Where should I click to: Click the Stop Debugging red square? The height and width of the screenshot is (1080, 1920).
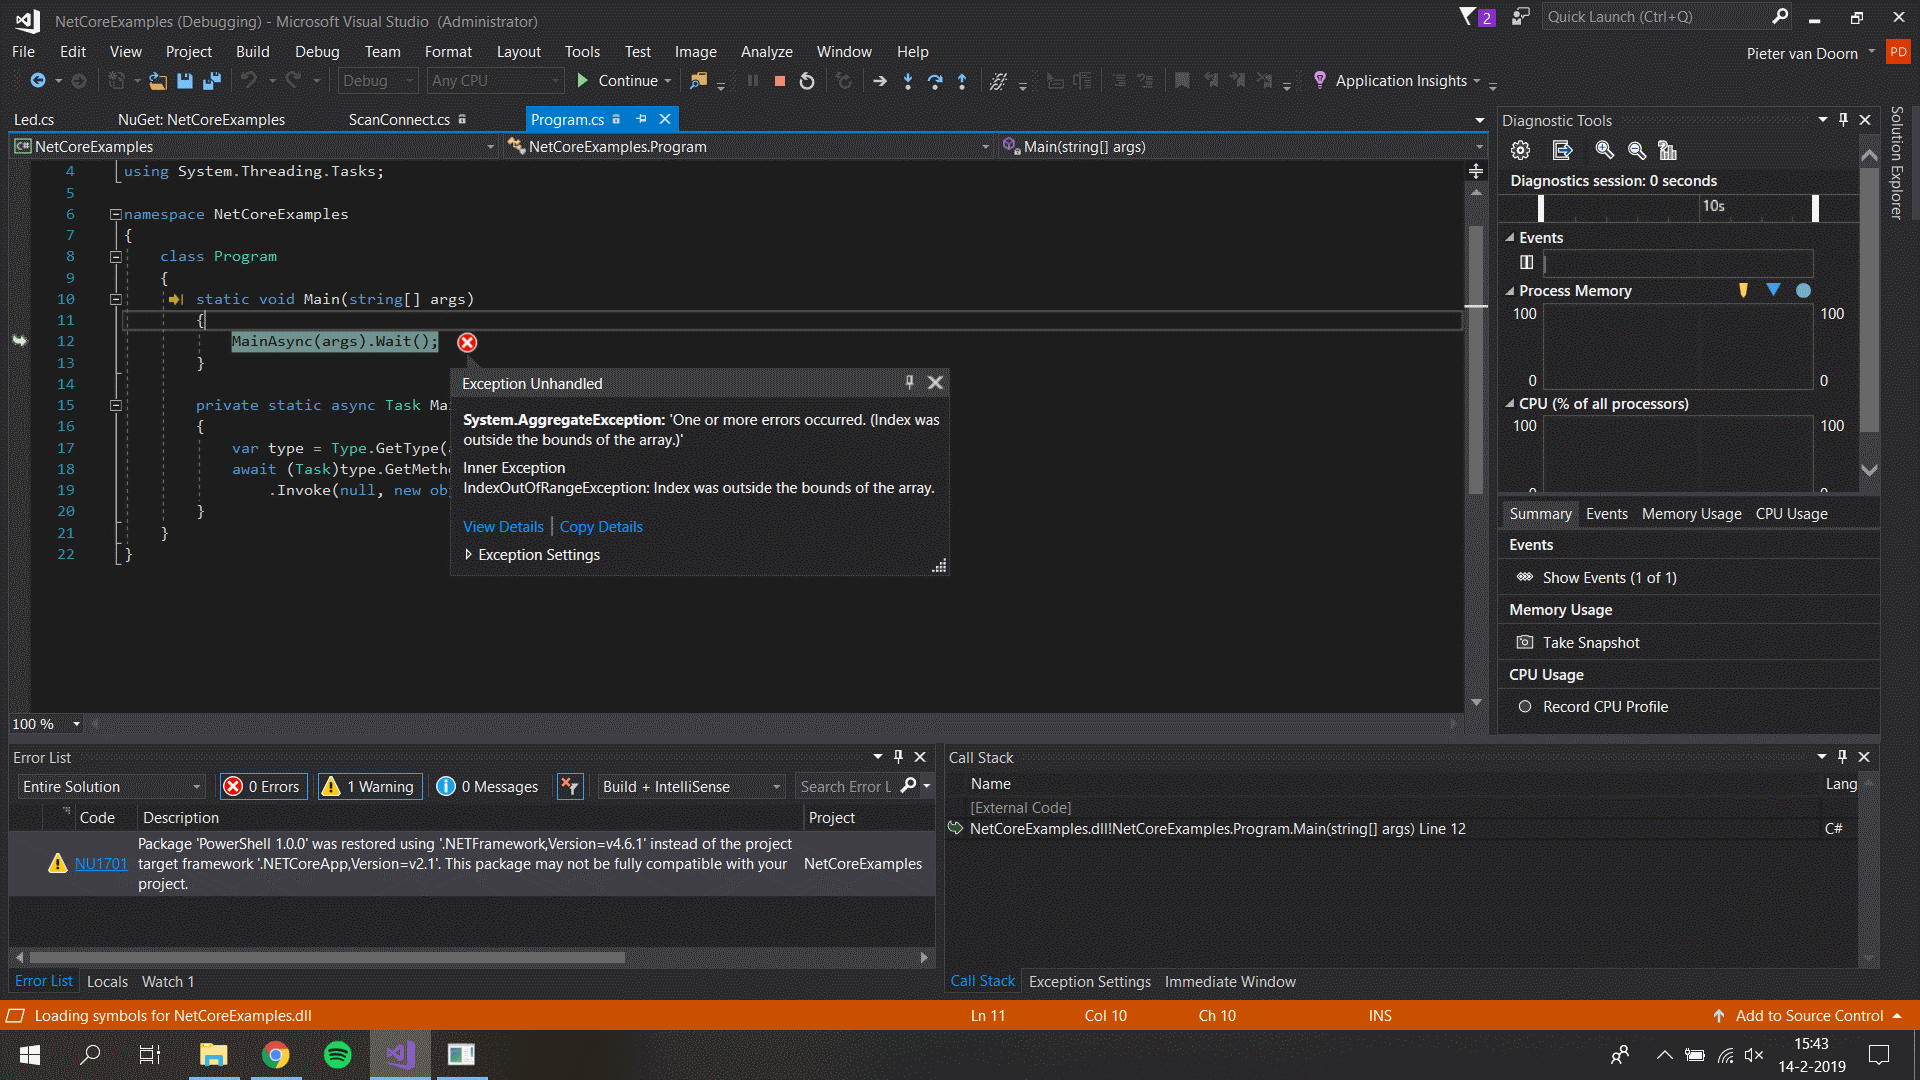(780, 81)
